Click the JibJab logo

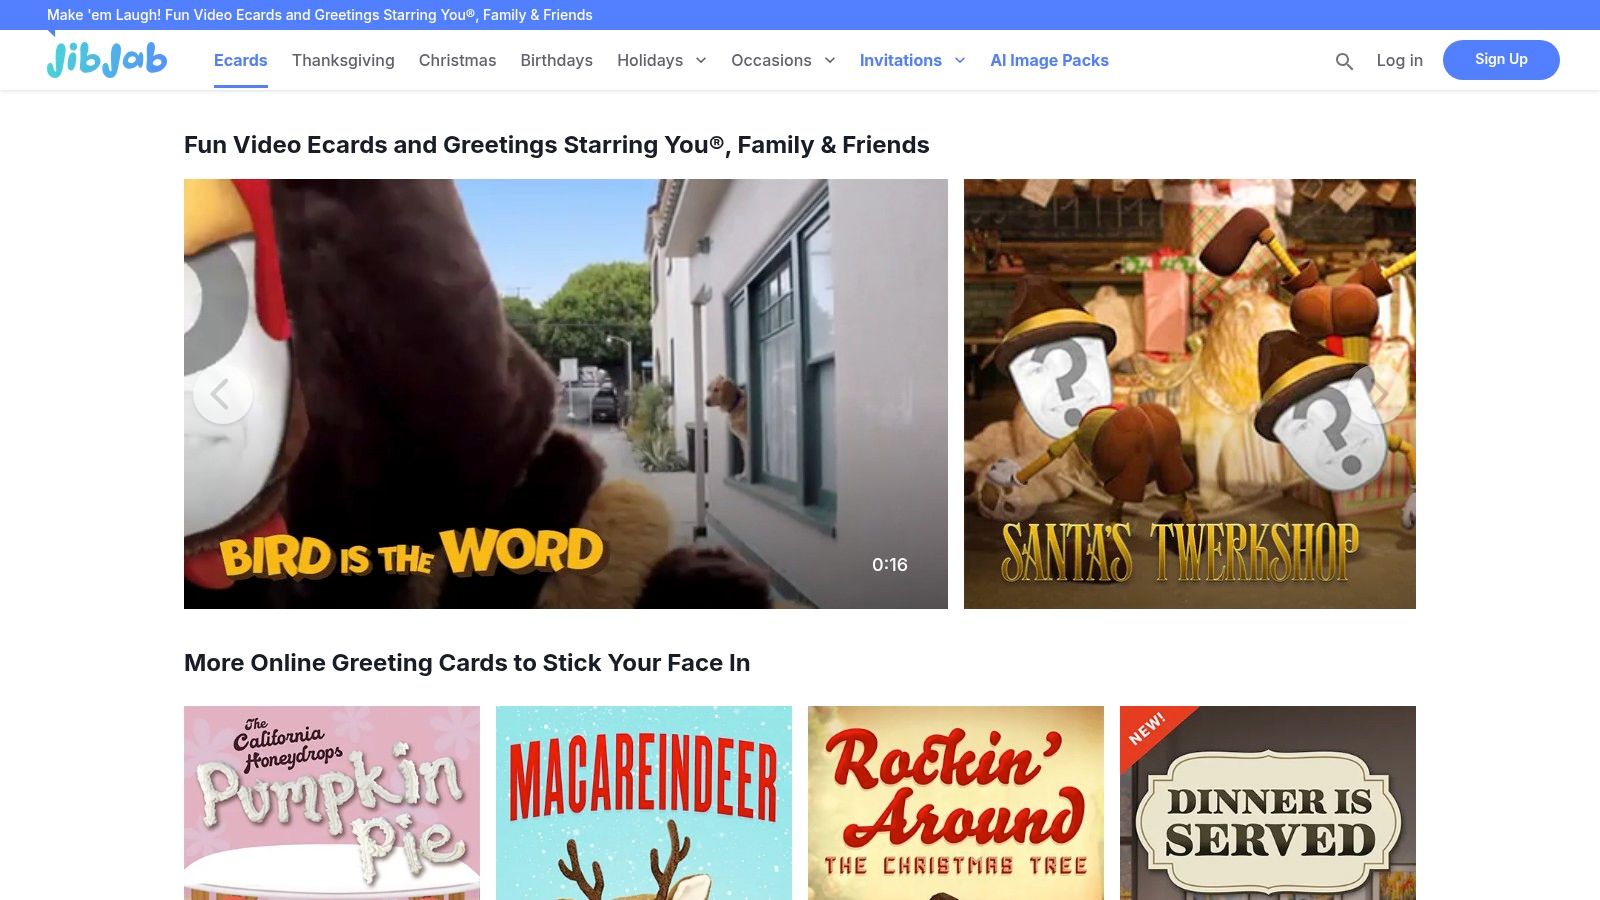point(107,60)
